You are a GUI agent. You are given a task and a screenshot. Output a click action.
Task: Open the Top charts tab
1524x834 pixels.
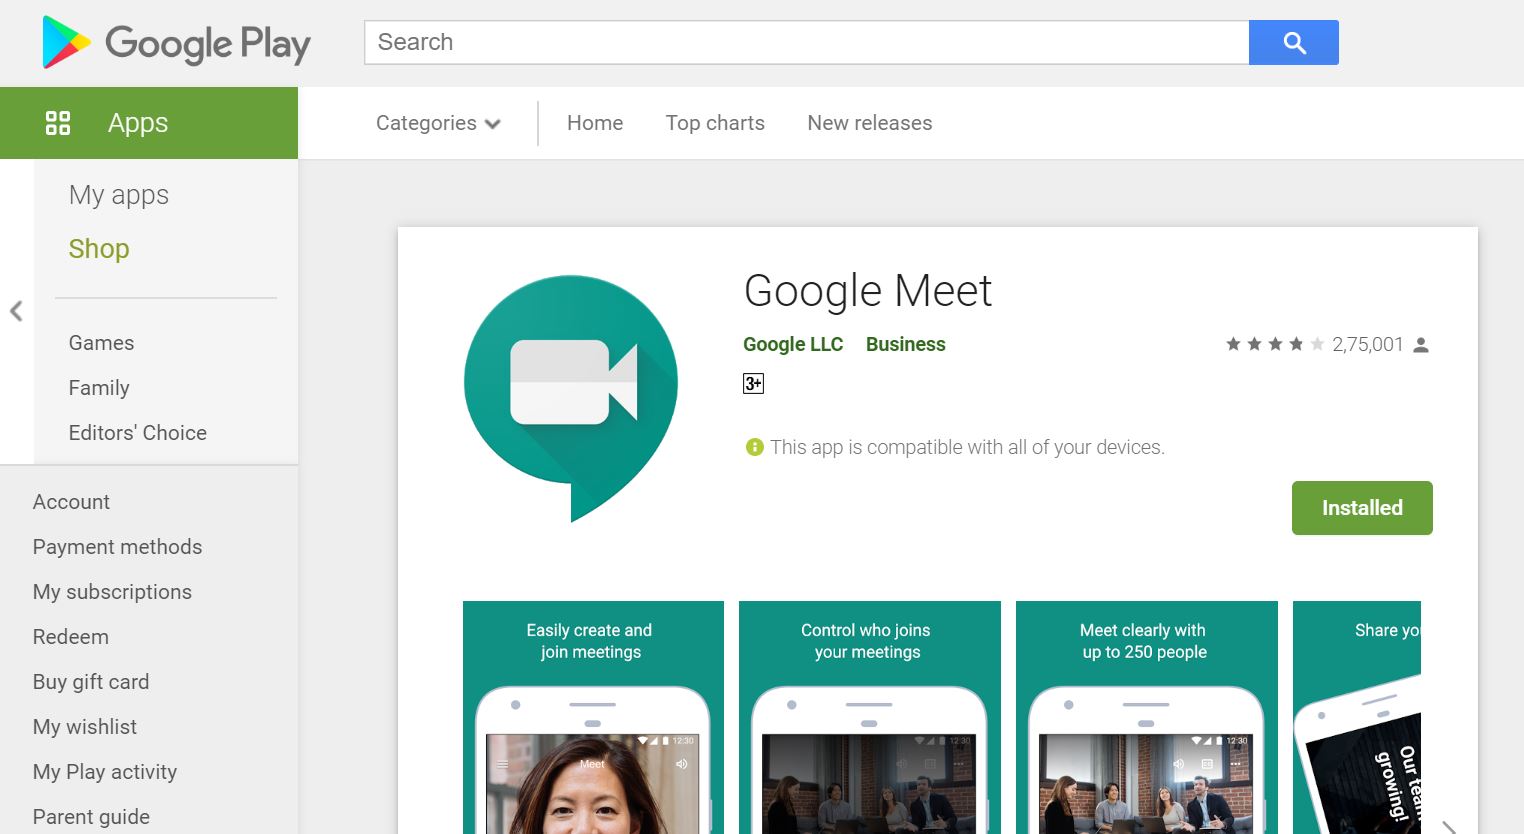[x=715, y=123]
